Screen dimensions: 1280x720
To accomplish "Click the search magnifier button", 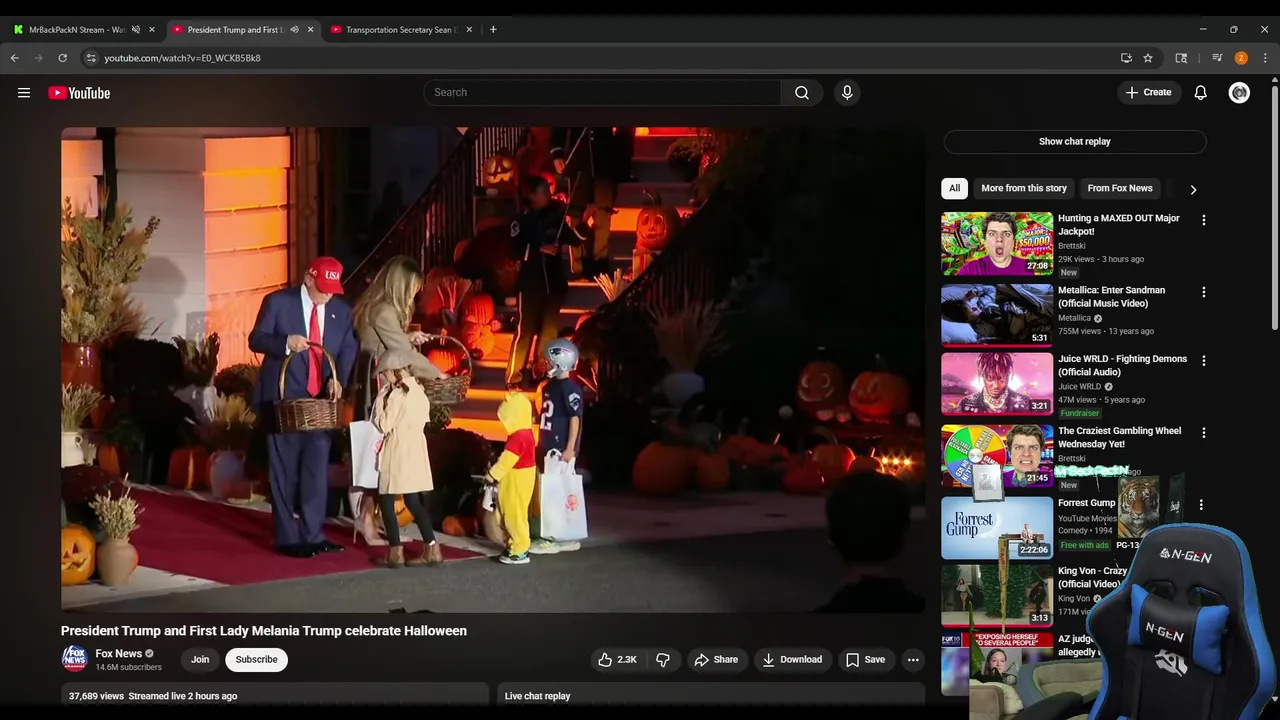I will (802, 92).
